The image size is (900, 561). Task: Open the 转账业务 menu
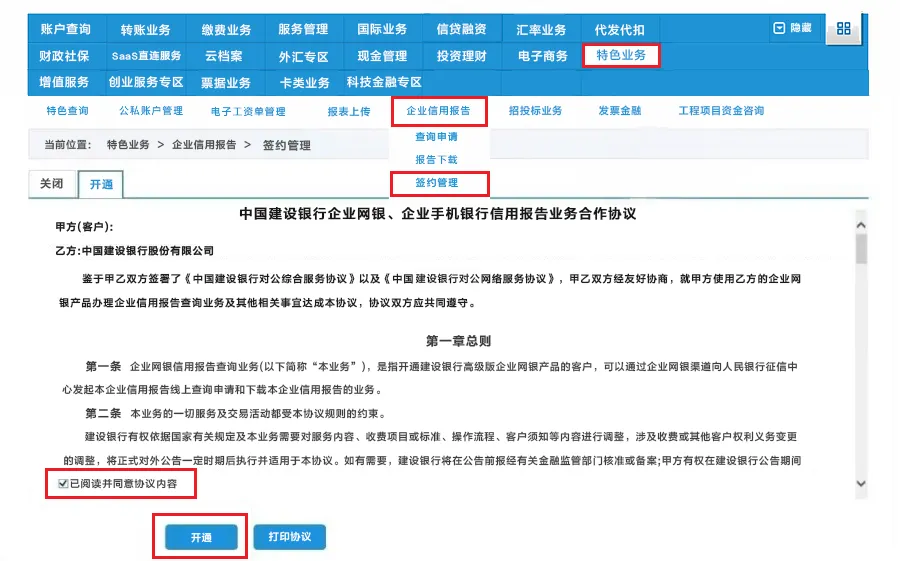[x=145, y=30]
